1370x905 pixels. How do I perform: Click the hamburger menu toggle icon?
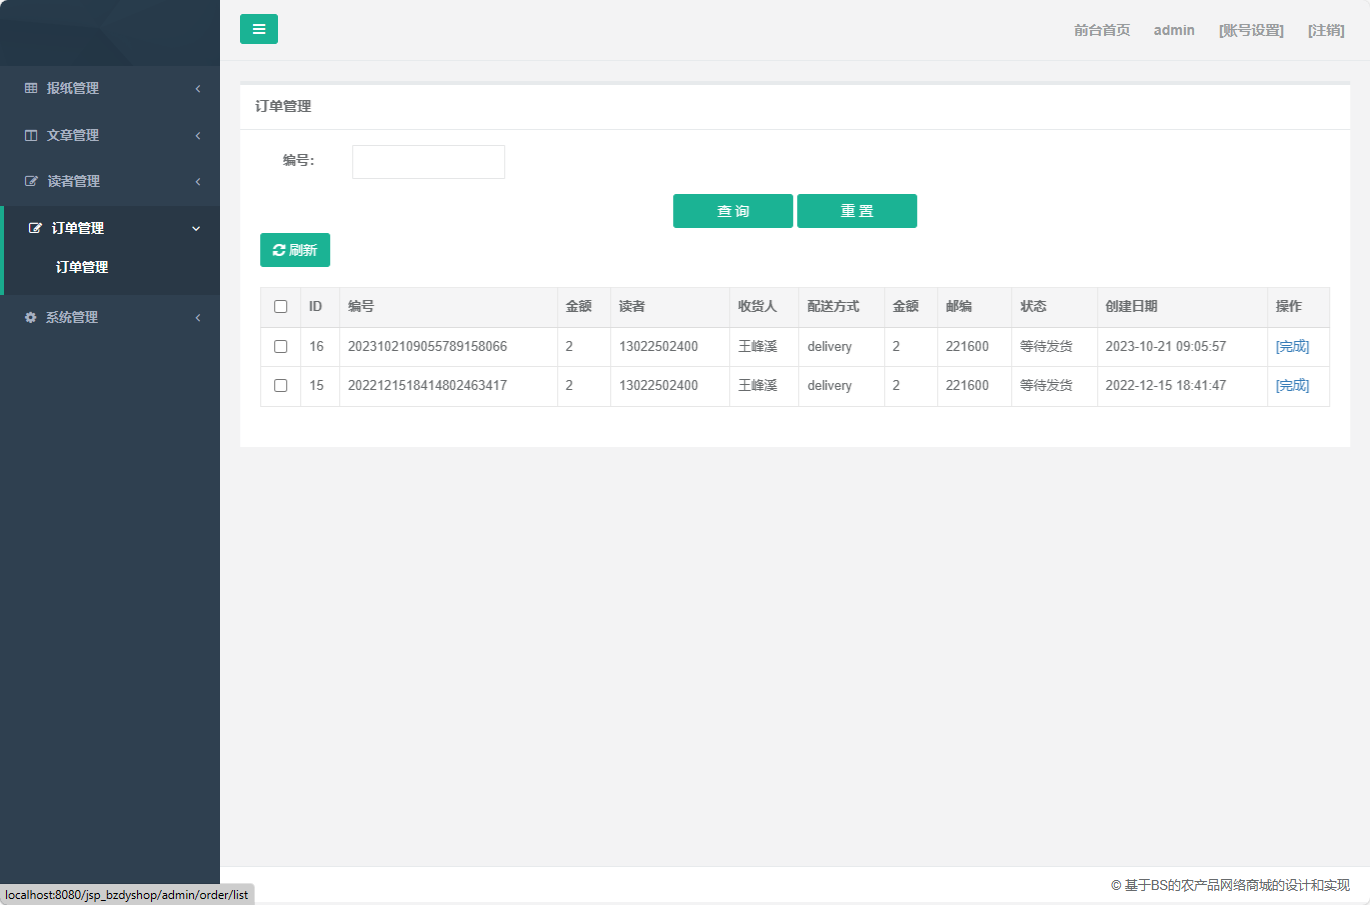click(259, 29)
